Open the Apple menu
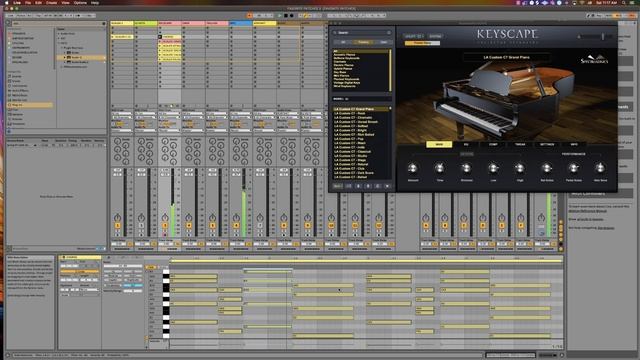This screenshot has width=640, height=360. pos(7,2)
